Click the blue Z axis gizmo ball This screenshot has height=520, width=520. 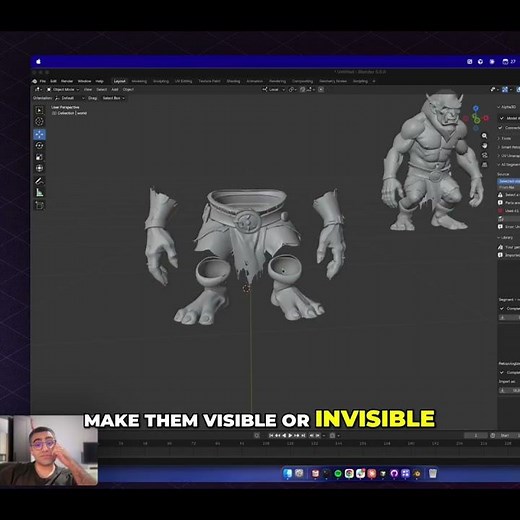click(476, 108)
